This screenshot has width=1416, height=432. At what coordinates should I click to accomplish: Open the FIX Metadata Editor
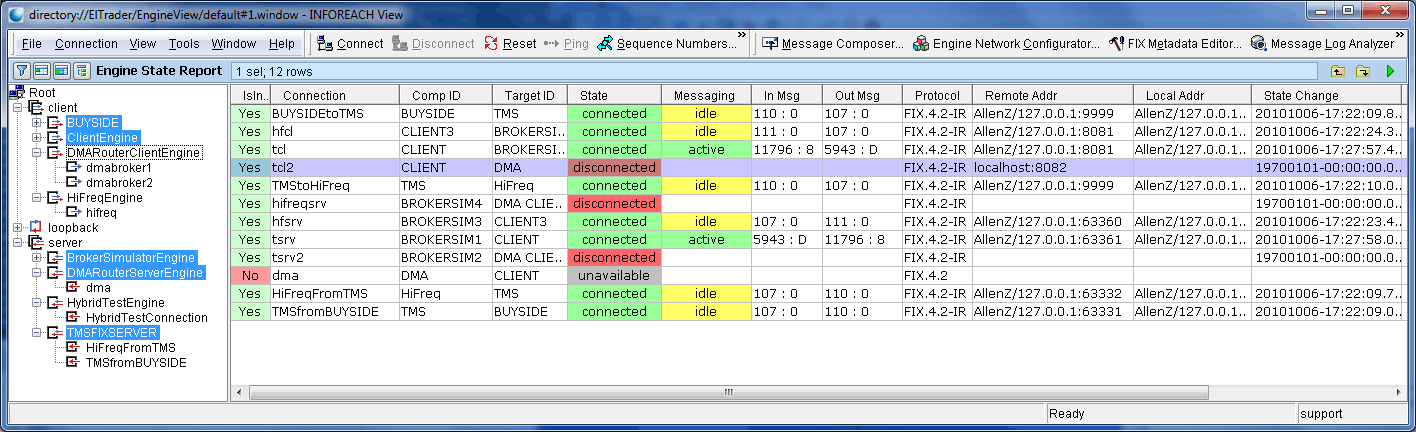pyautogui.click(x=1175, y=44)
